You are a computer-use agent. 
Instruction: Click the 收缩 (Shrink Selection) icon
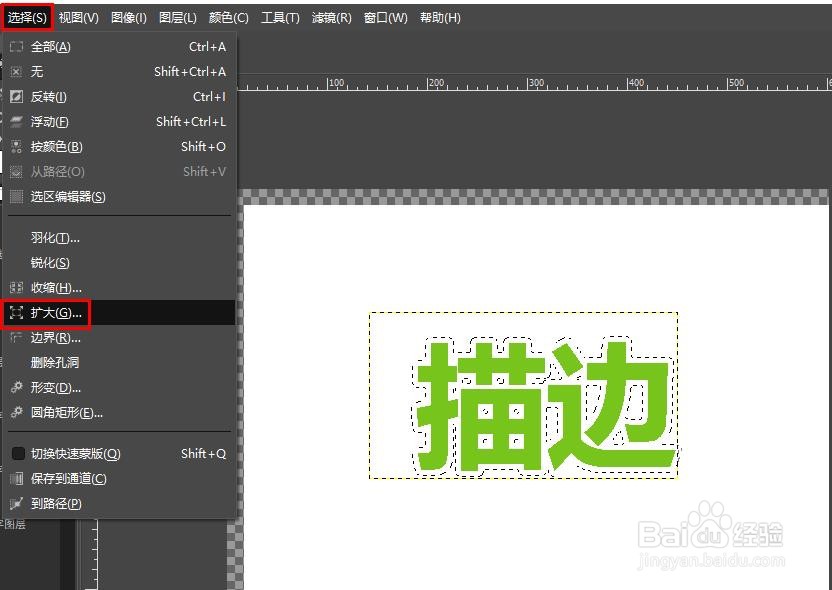click(16, 287)
